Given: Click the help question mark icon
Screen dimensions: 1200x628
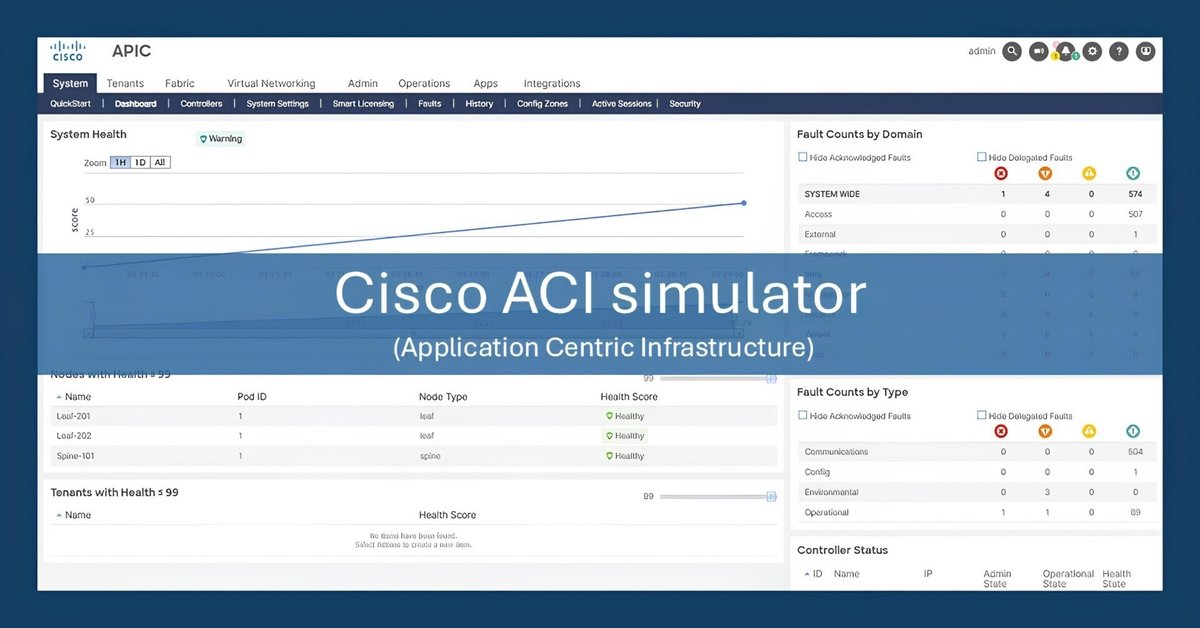Looking at the screenshot, I should pyautogui.click(x=1119, y=51).
